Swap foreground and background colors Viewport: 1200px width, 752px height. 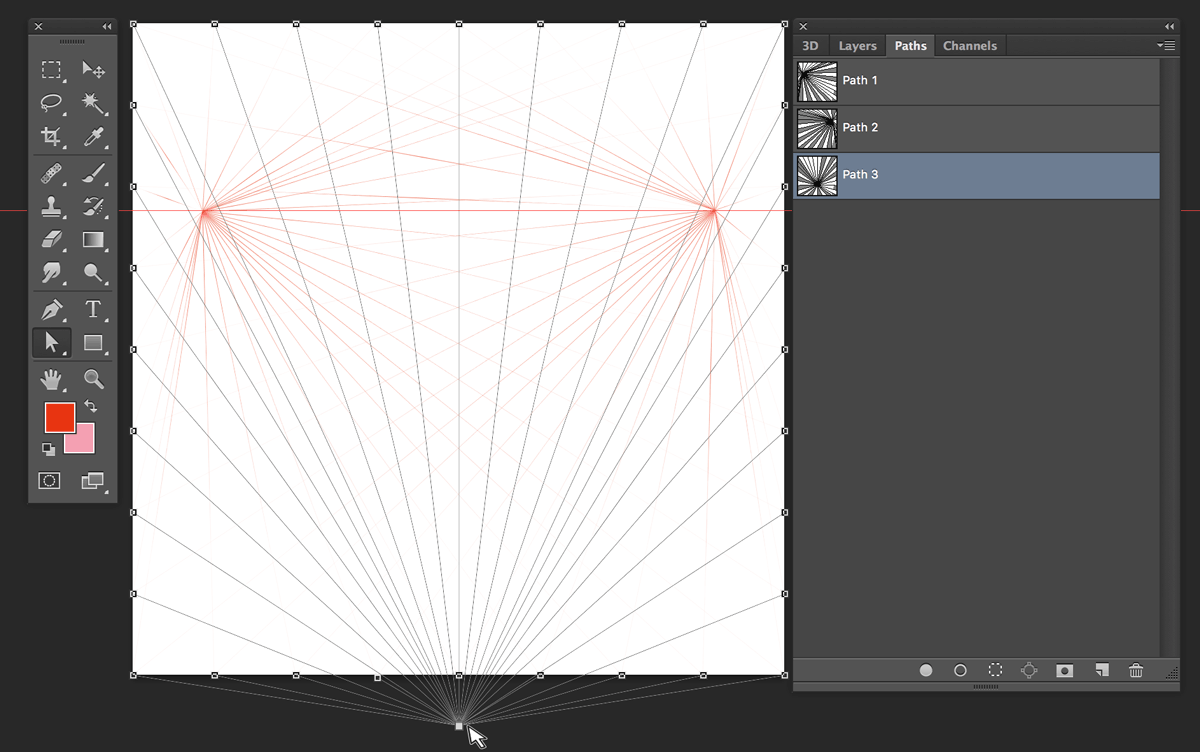pos(90,406)
